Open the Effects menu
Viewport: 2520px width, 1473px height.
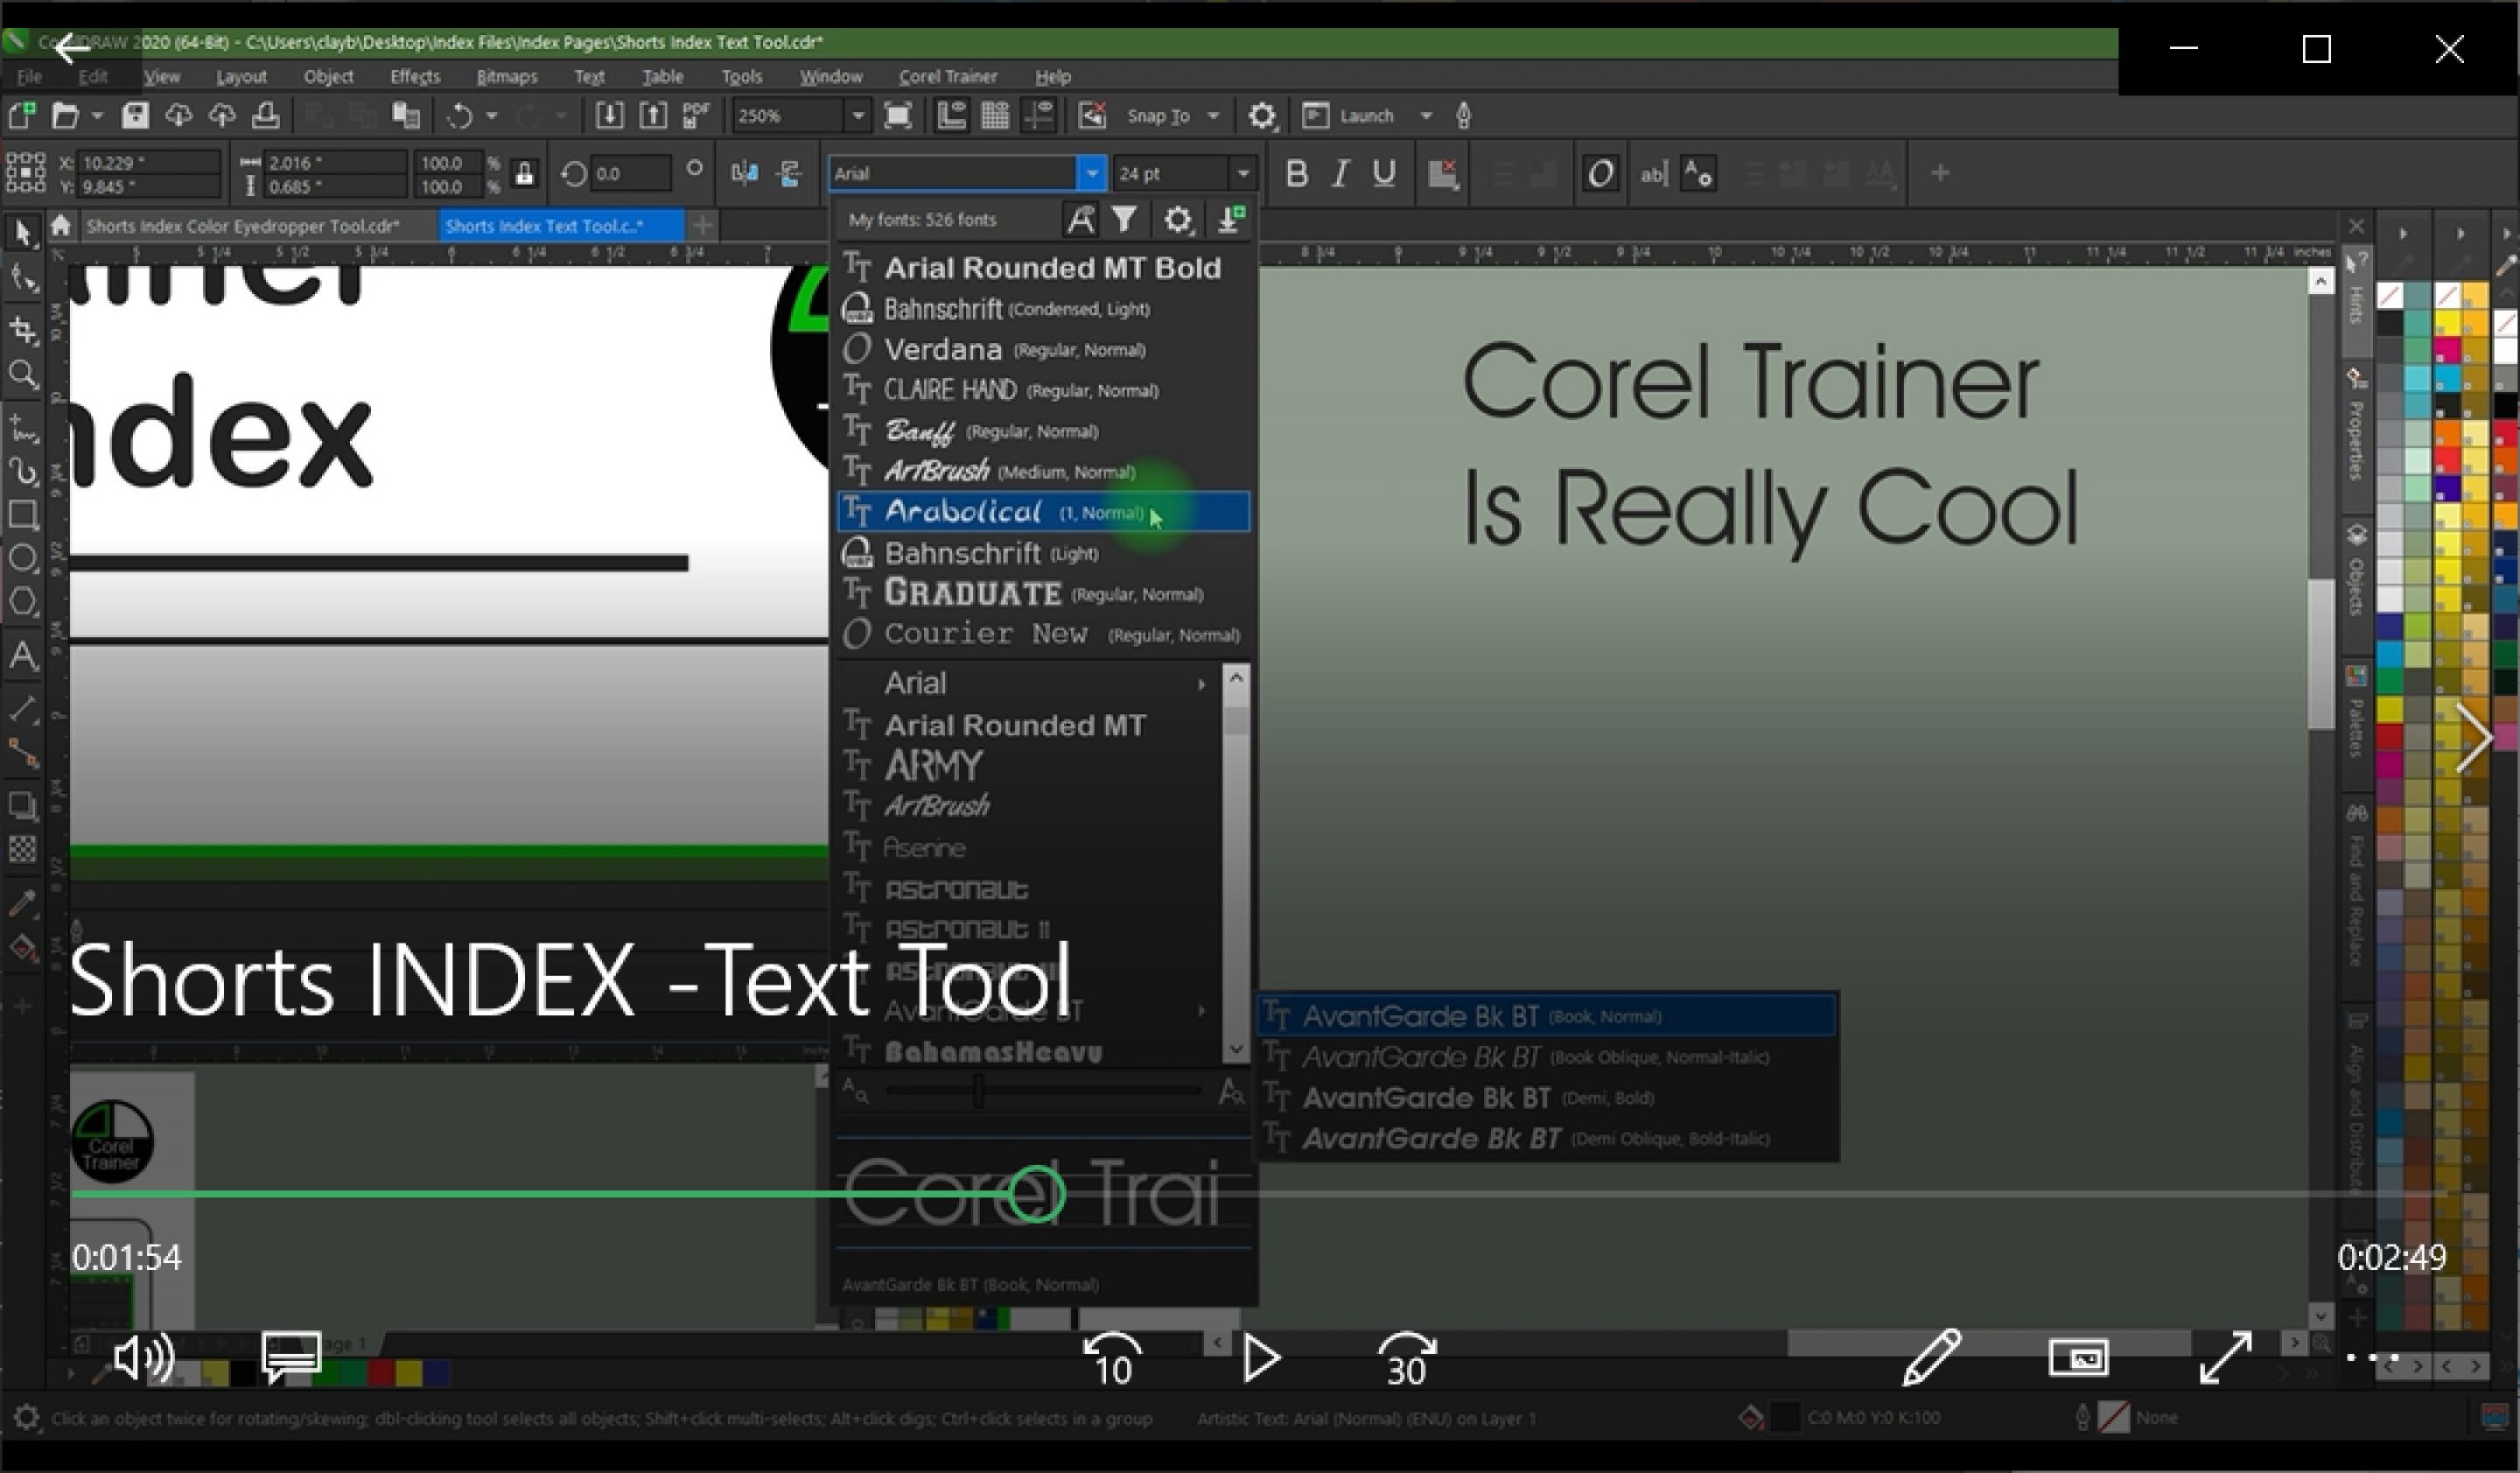click(x=414, y=77)
